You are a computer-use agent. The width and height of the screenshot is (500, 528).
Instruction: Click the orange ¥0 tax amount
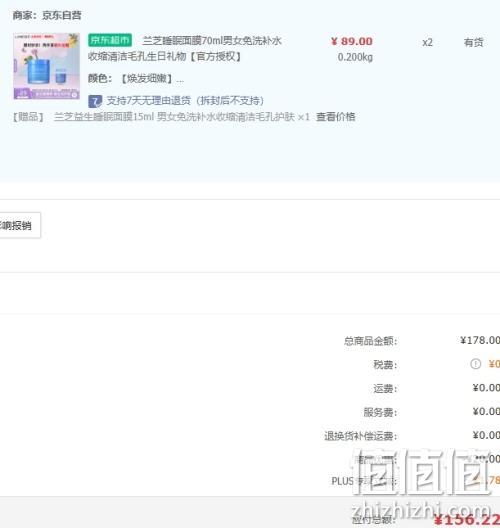[x=494, y=364]
